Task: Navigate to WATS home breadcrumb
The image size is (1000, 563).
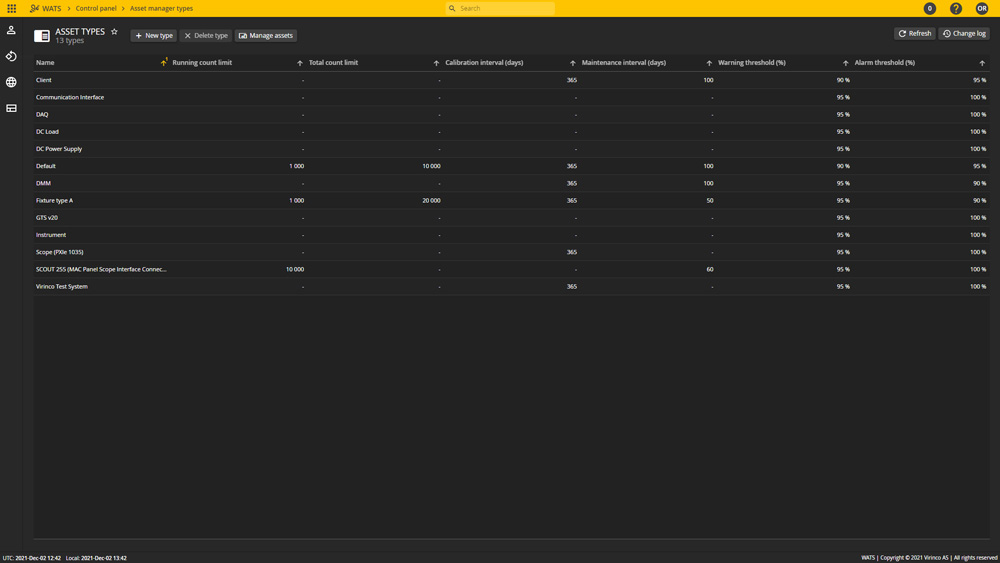Action: click(x=46, y=8)
